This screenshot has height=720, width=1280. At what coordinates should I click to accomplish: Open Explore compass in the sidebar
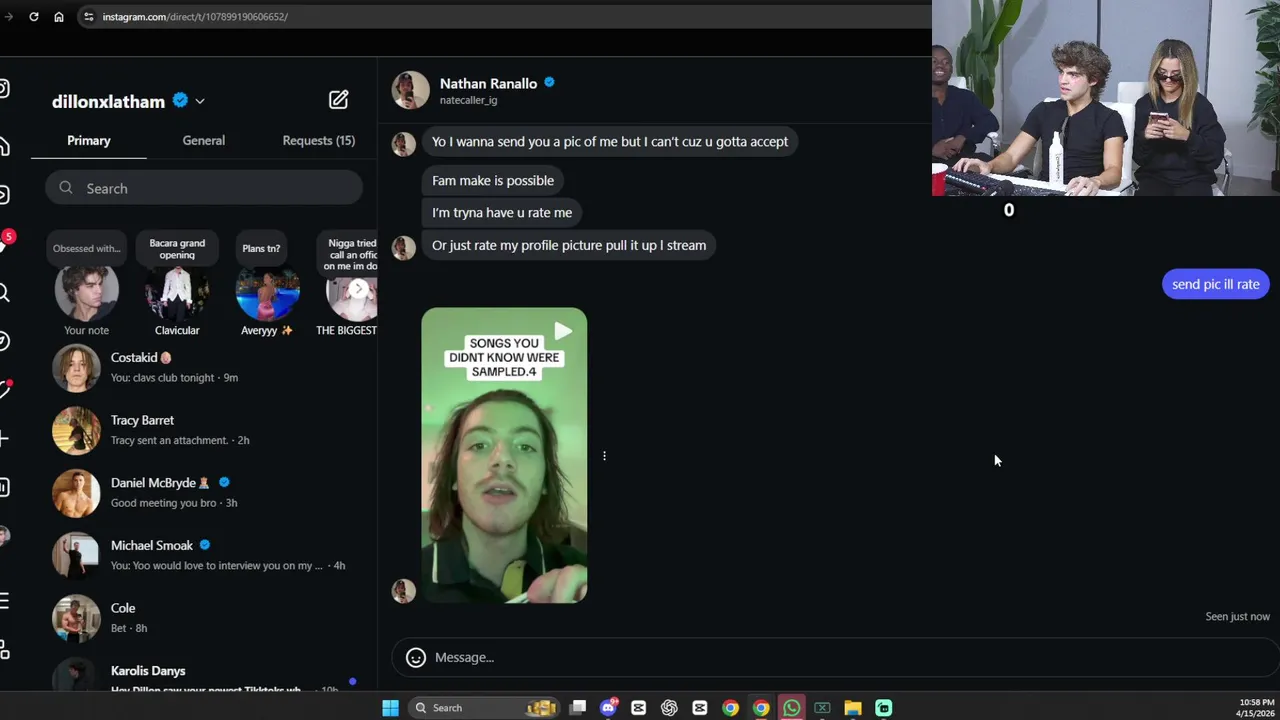click(x=4, y=341)
